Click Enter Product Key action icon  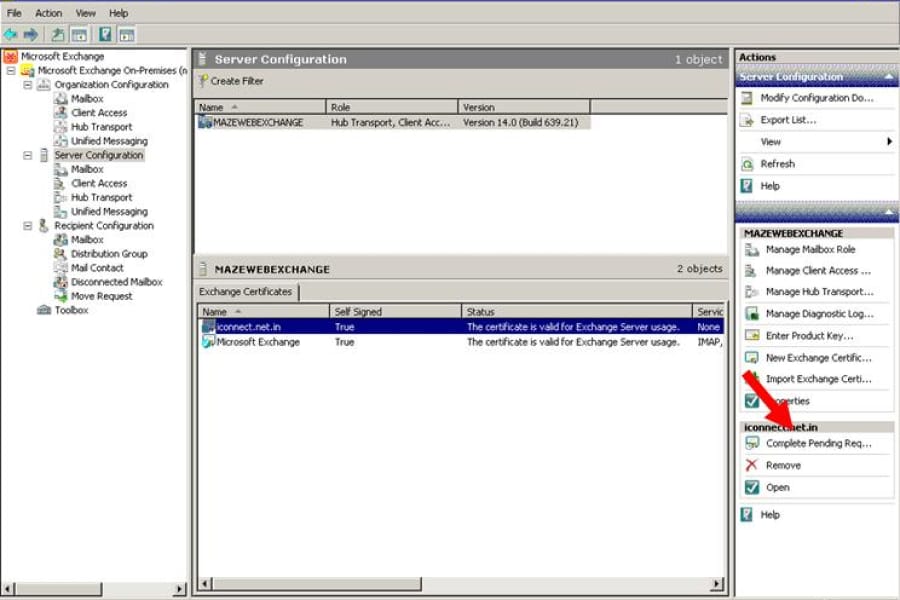click(751, 336)
